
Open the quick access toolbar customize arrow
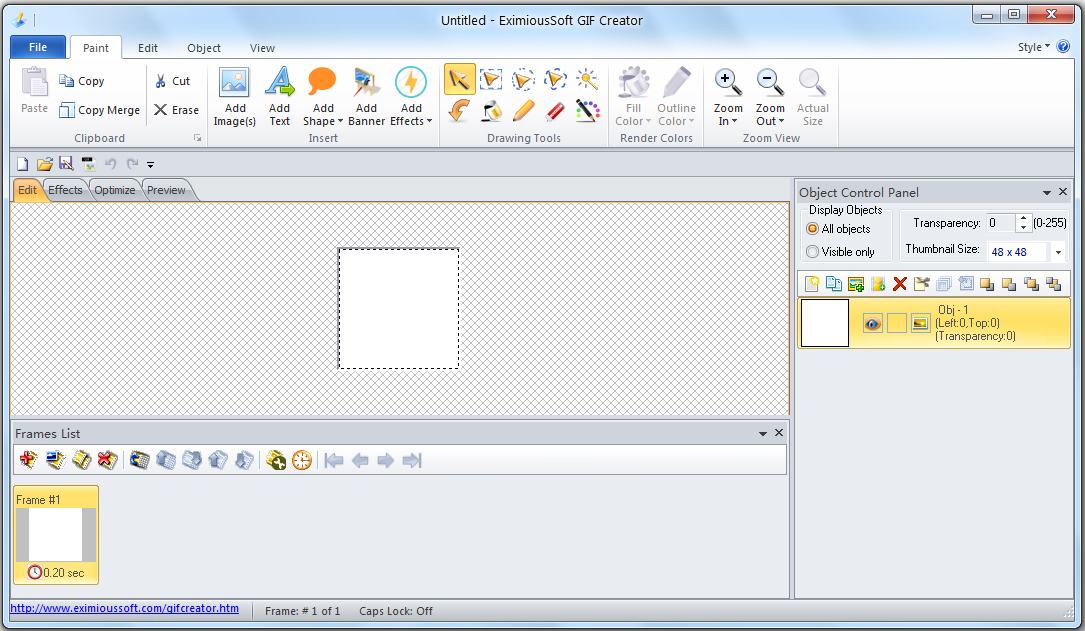click(150, 165)
